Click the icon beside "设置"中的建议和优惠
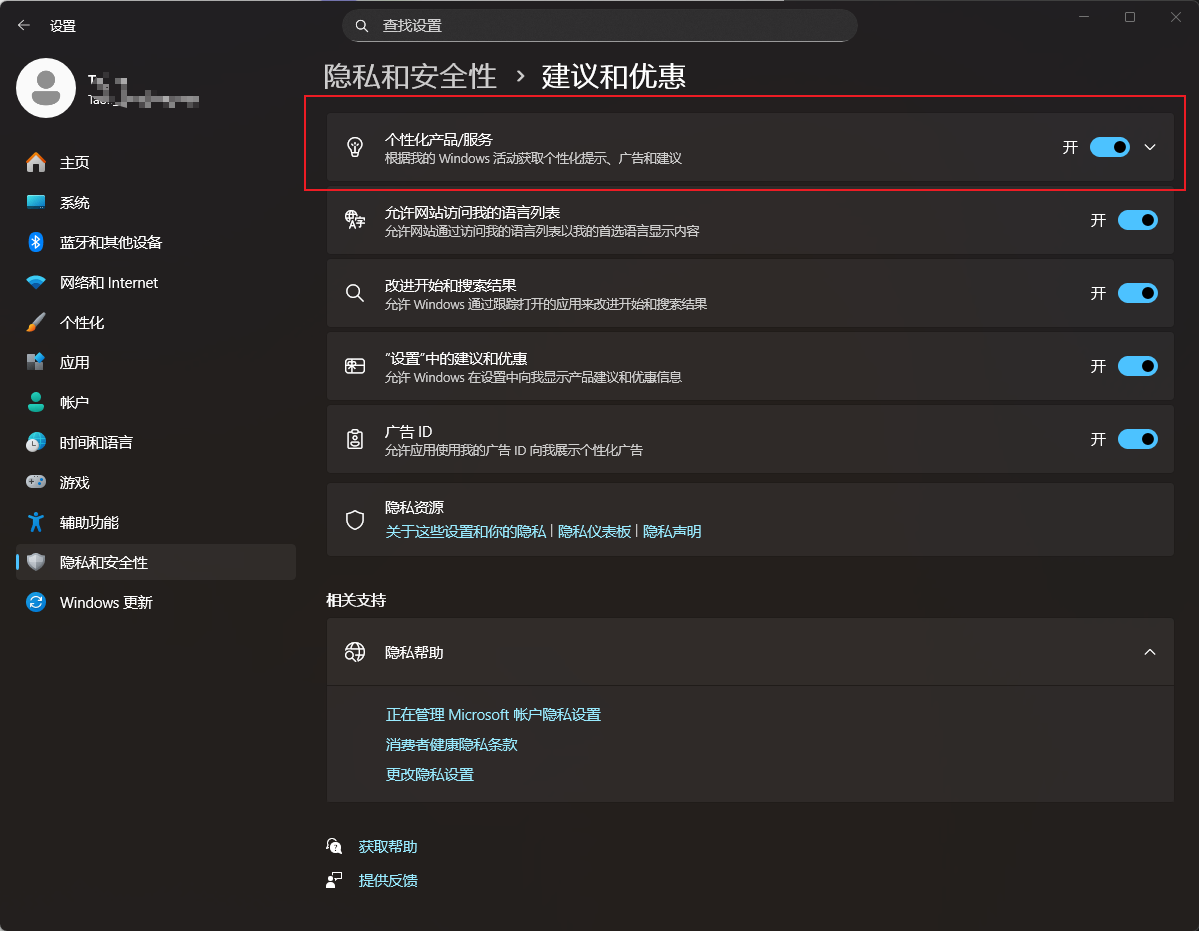Screen dimensions: 1199x931 click(x=355, y=366)
